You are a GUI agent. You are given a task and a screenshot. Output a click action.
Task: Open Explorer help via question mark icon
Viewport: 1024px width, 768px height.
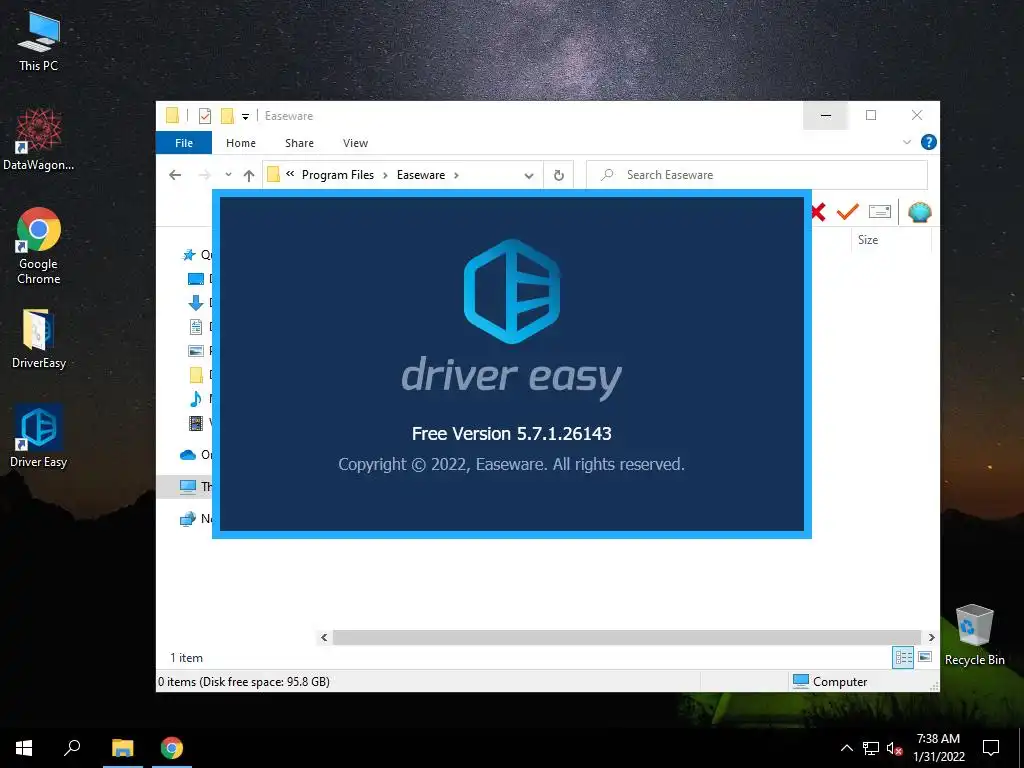928,142
